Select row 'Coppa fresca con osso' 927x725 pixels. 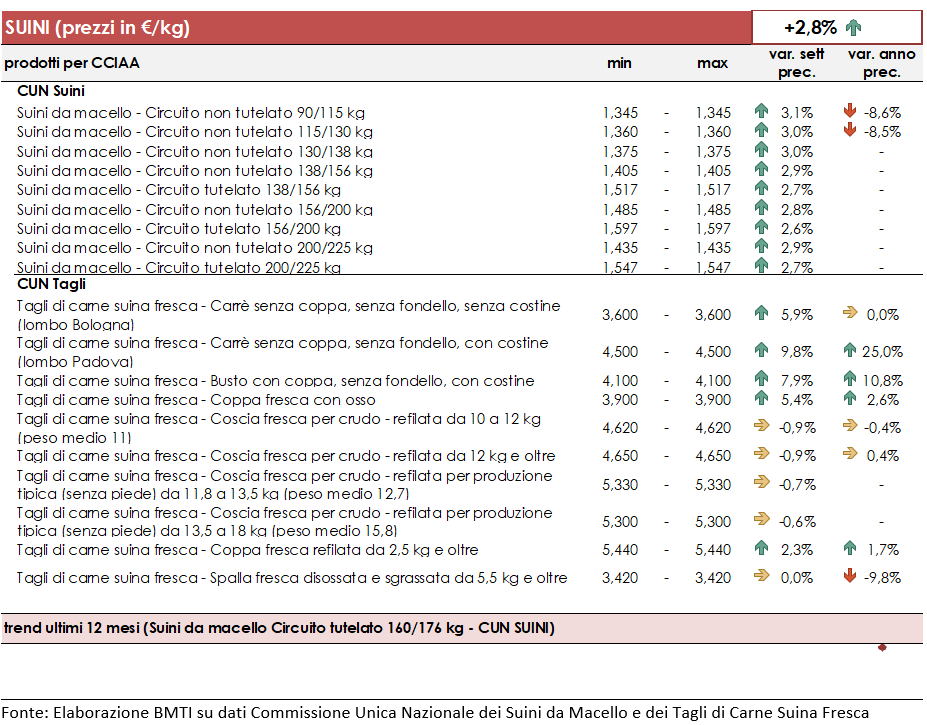tap(461, 400)
